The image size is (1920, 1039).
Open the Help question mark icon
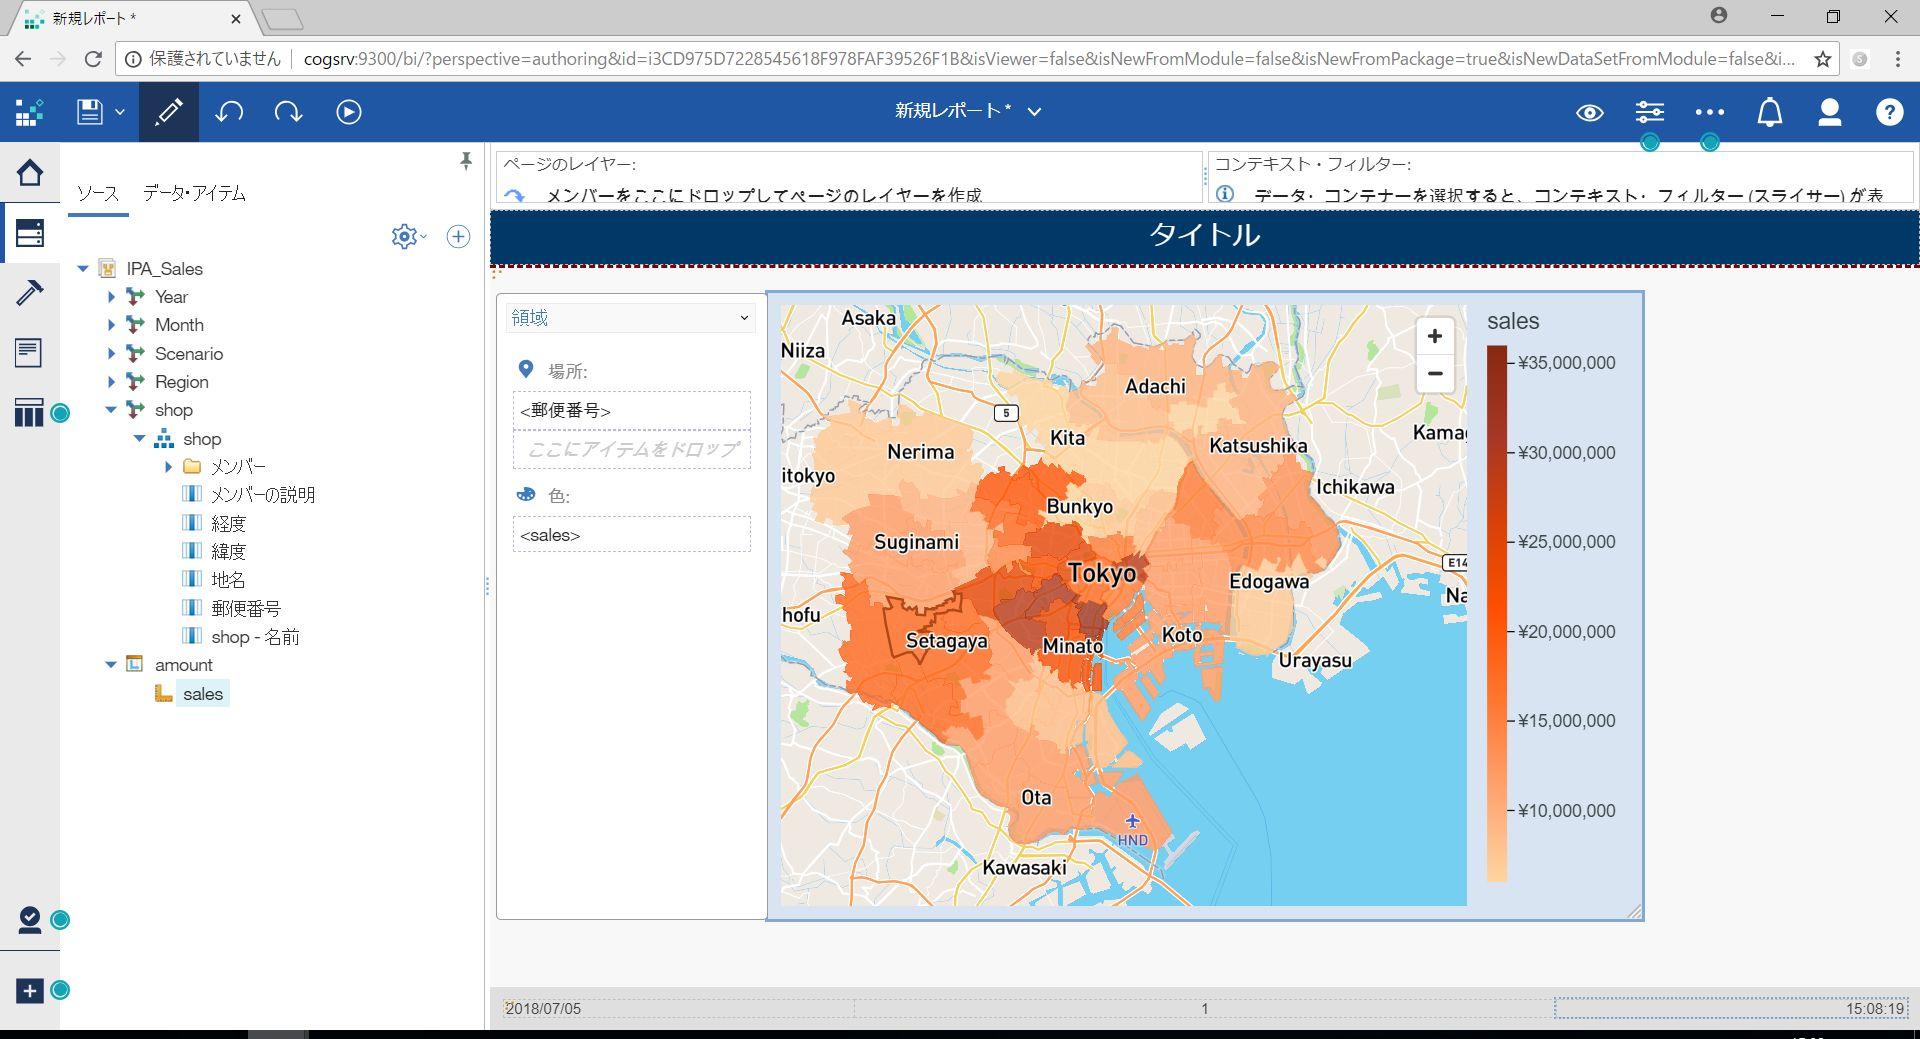pos(1889,112)
